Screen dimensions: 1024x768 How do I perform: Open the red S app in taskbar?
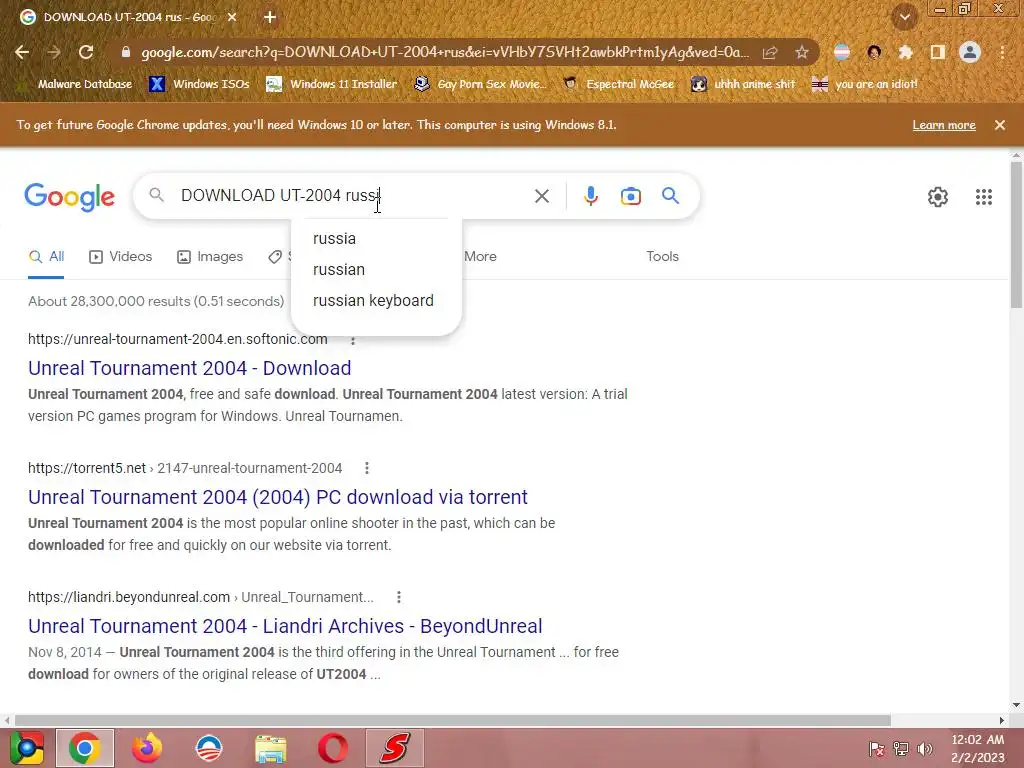[x=394, y=748]
